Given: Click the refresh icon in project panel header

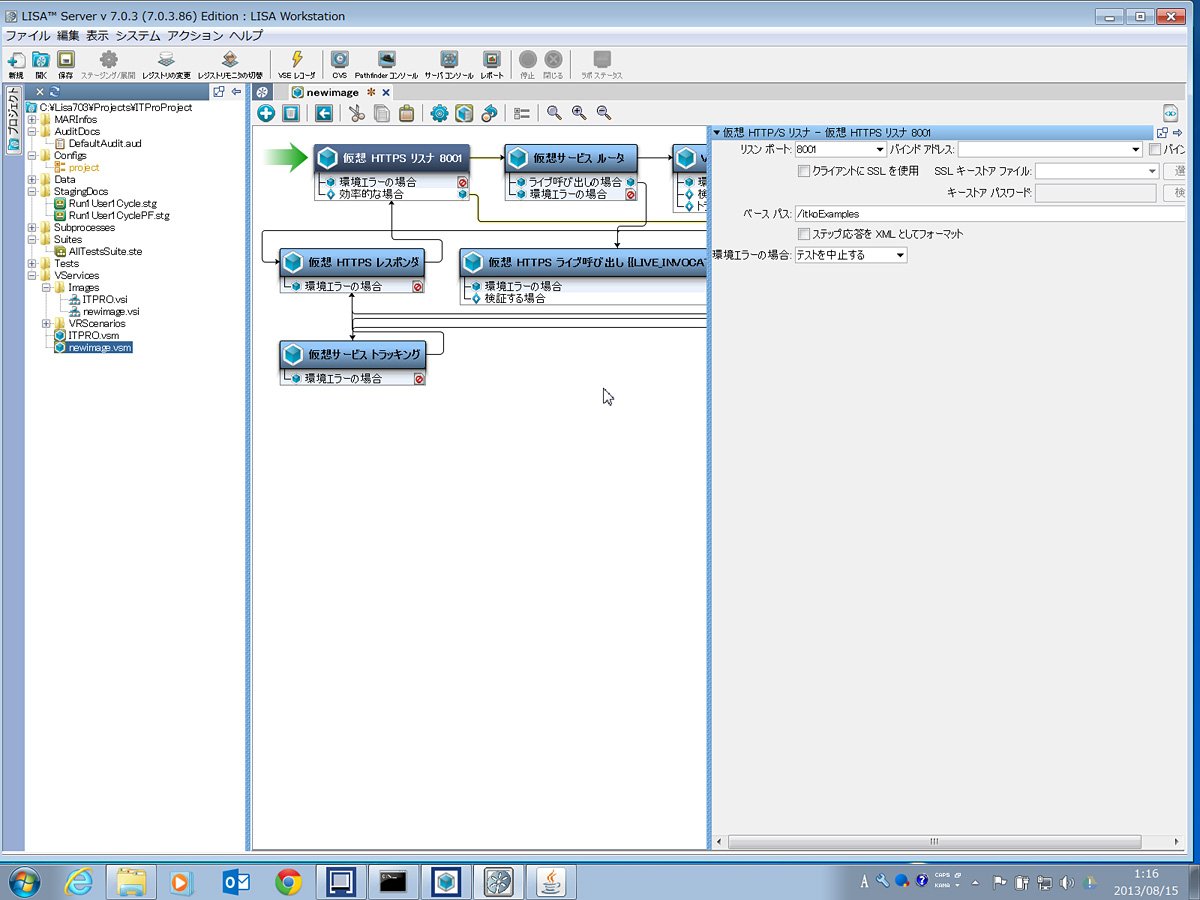Looking at the screenshot, I should (54, 92).
